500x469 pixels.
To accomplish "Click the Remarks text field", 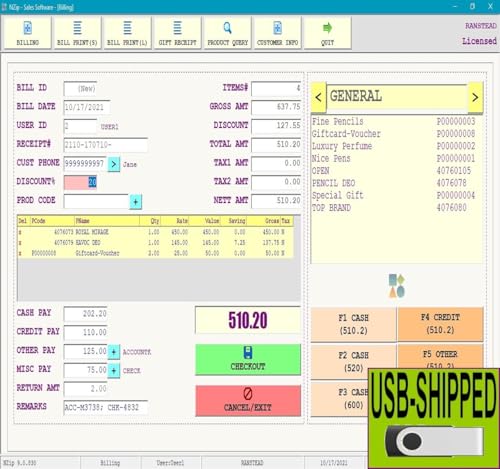I will [x=106, y=407].
